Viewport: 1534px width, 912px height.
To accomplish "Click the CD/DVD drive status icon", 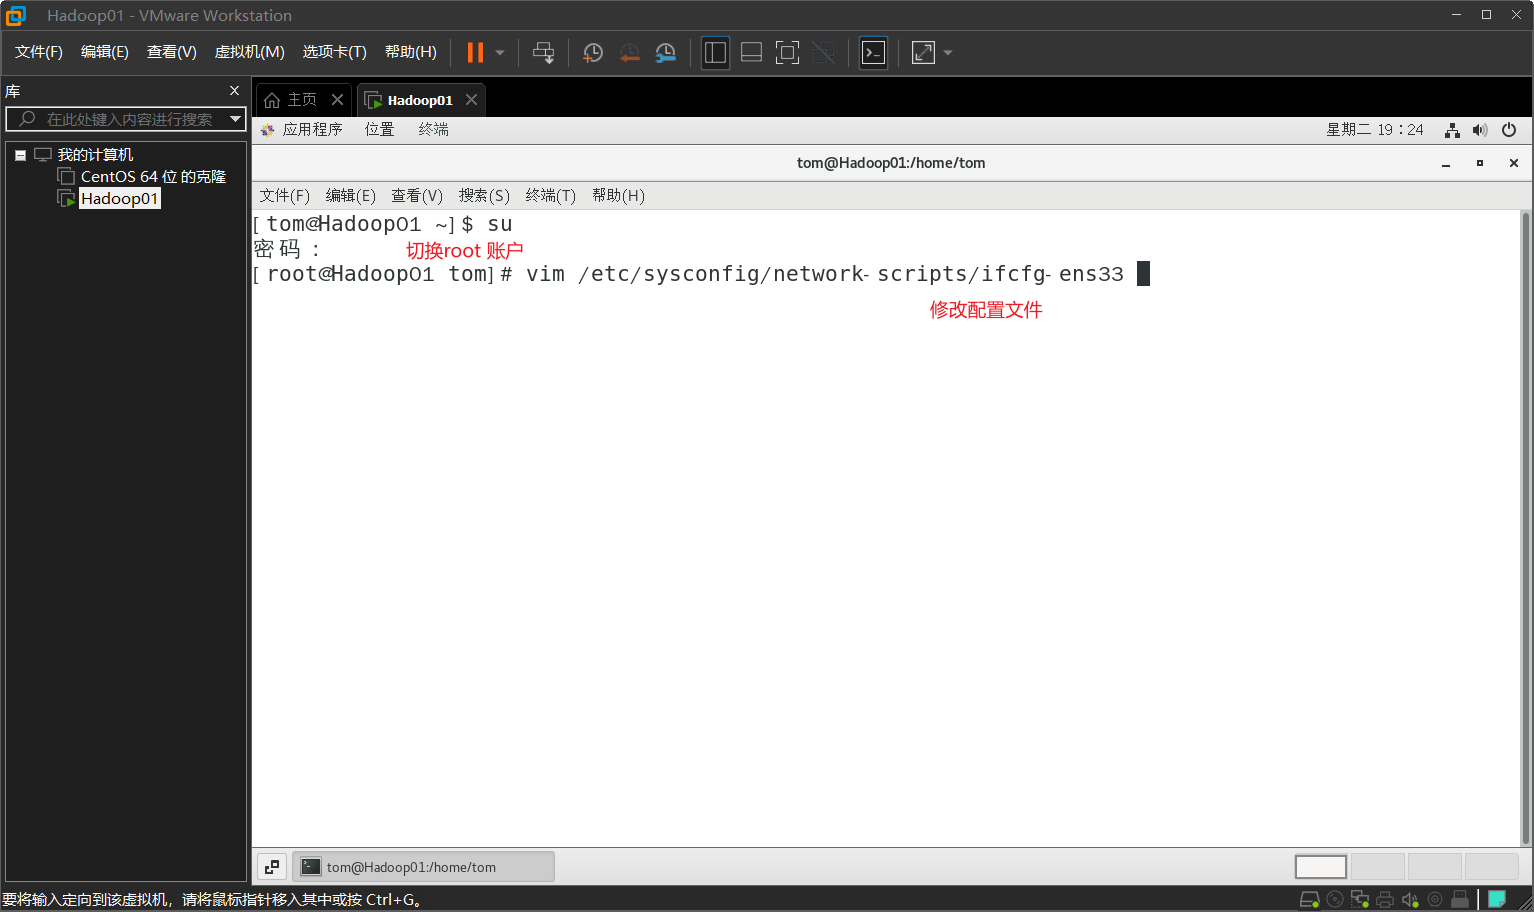I will 1335,900.
